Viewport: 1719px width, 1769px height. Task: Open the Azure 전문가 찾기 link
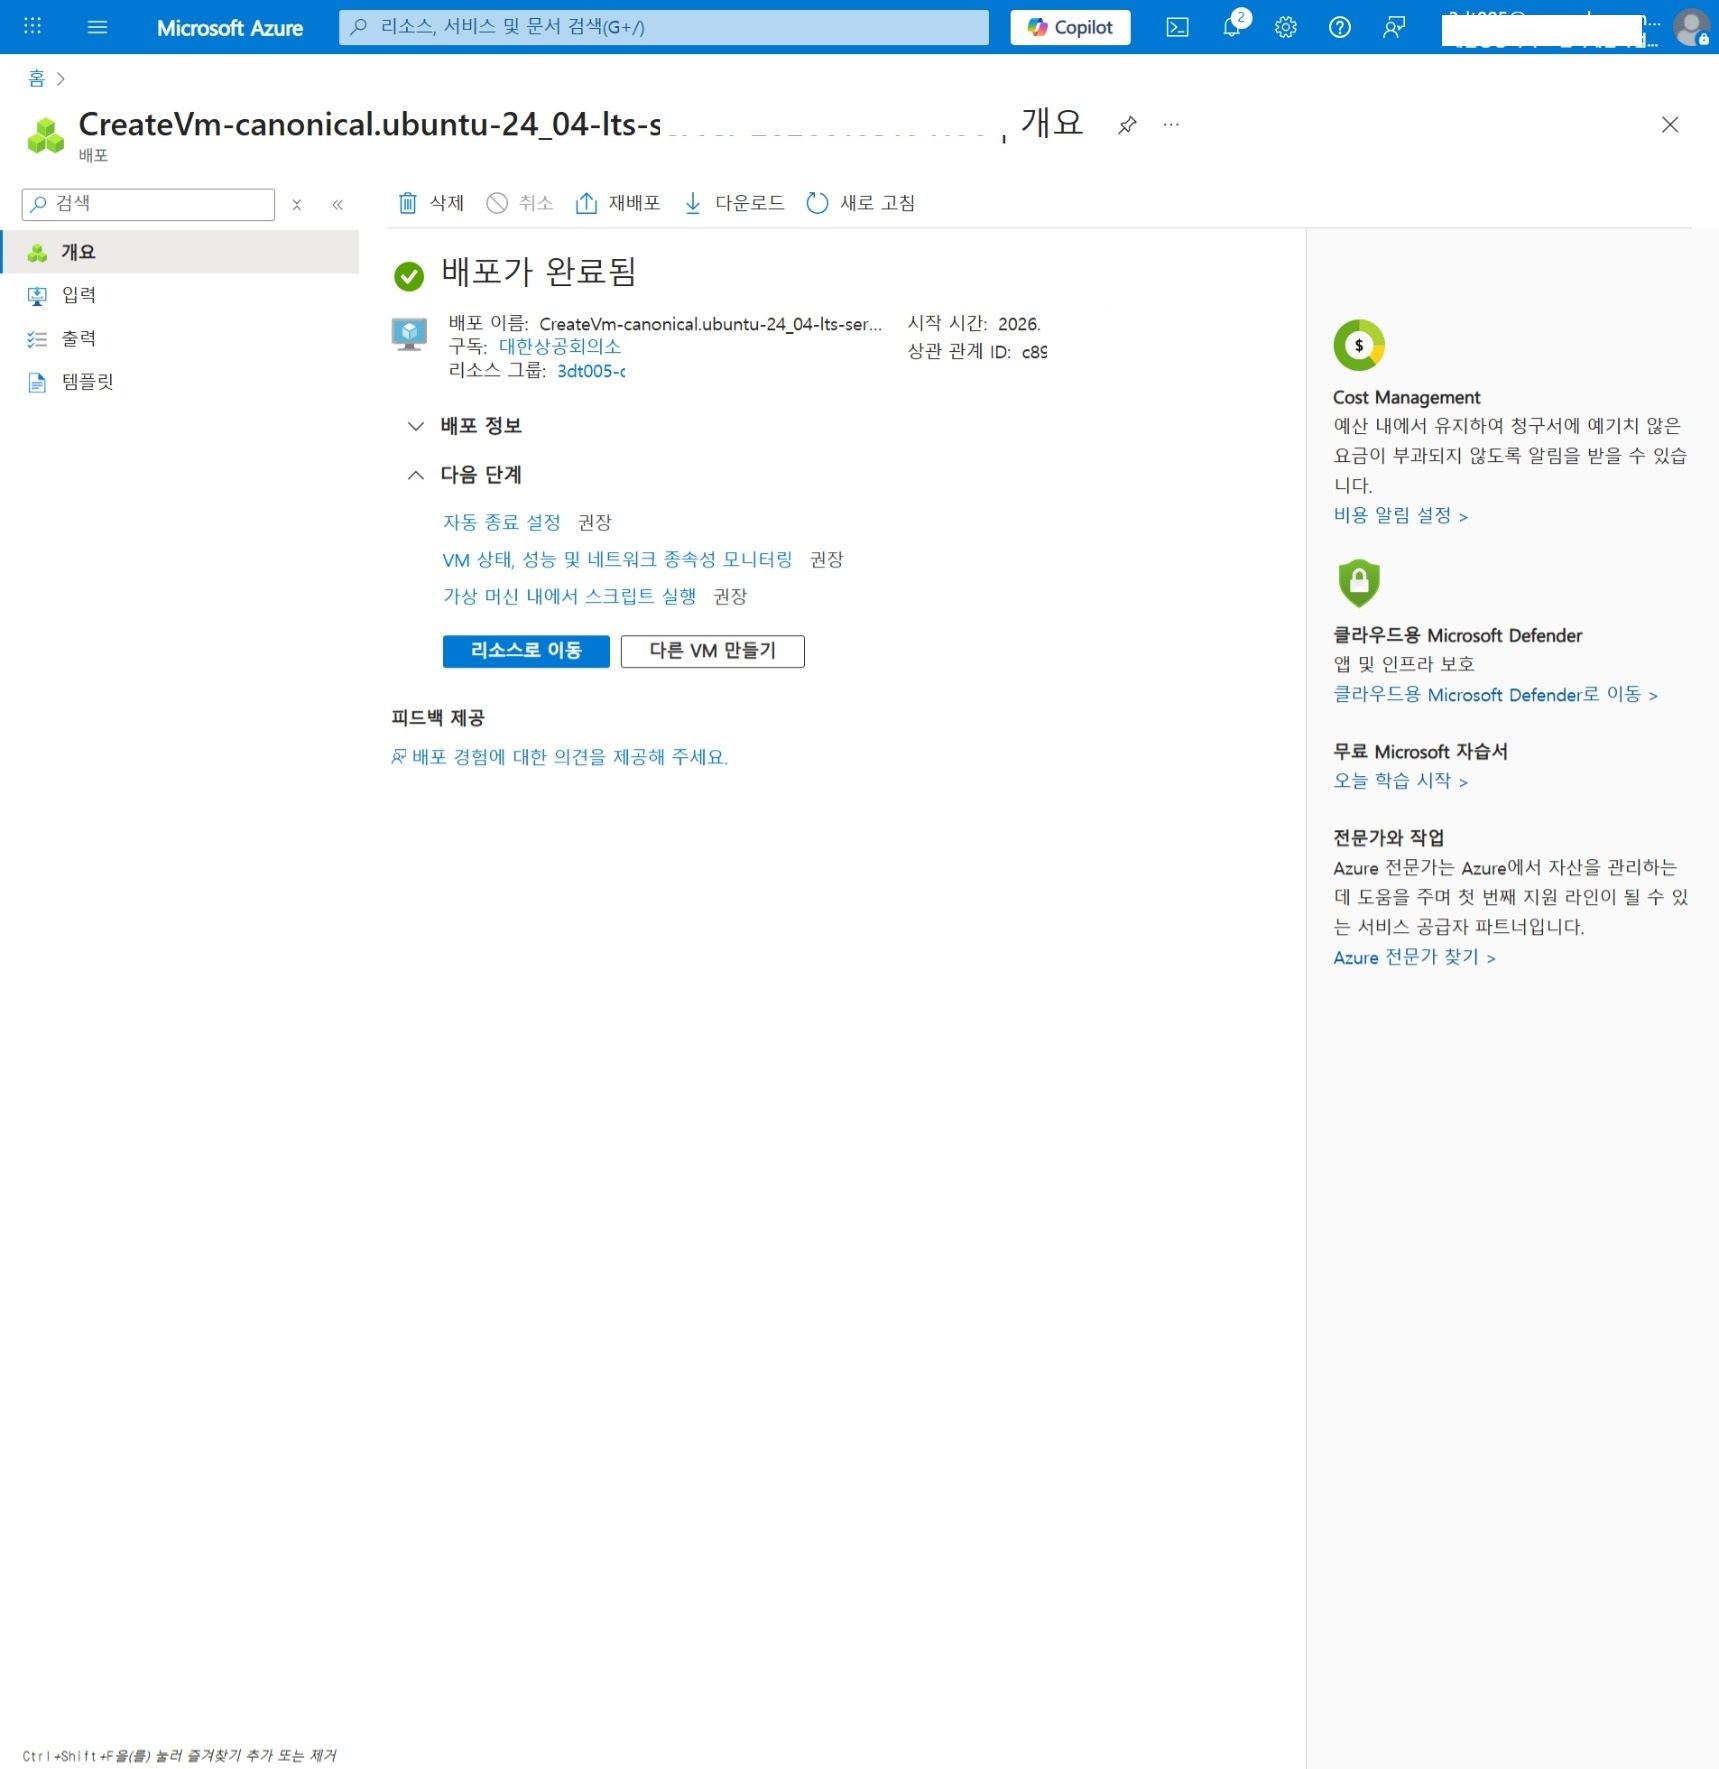point(1414,957)
